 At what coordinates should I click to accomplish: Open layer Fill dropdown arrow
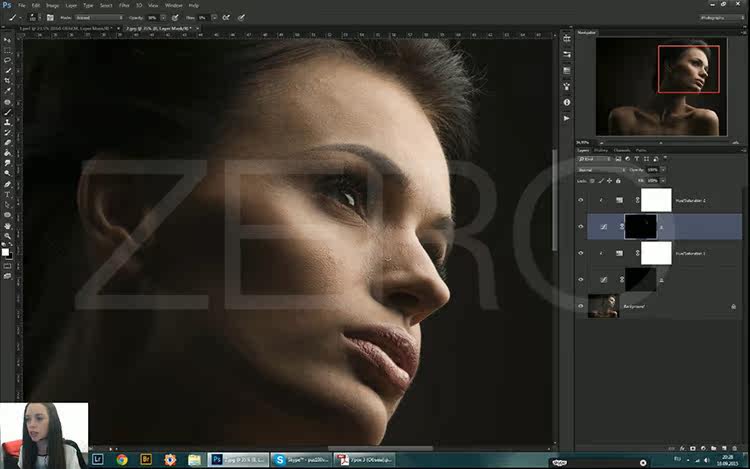tap(663, 181)
